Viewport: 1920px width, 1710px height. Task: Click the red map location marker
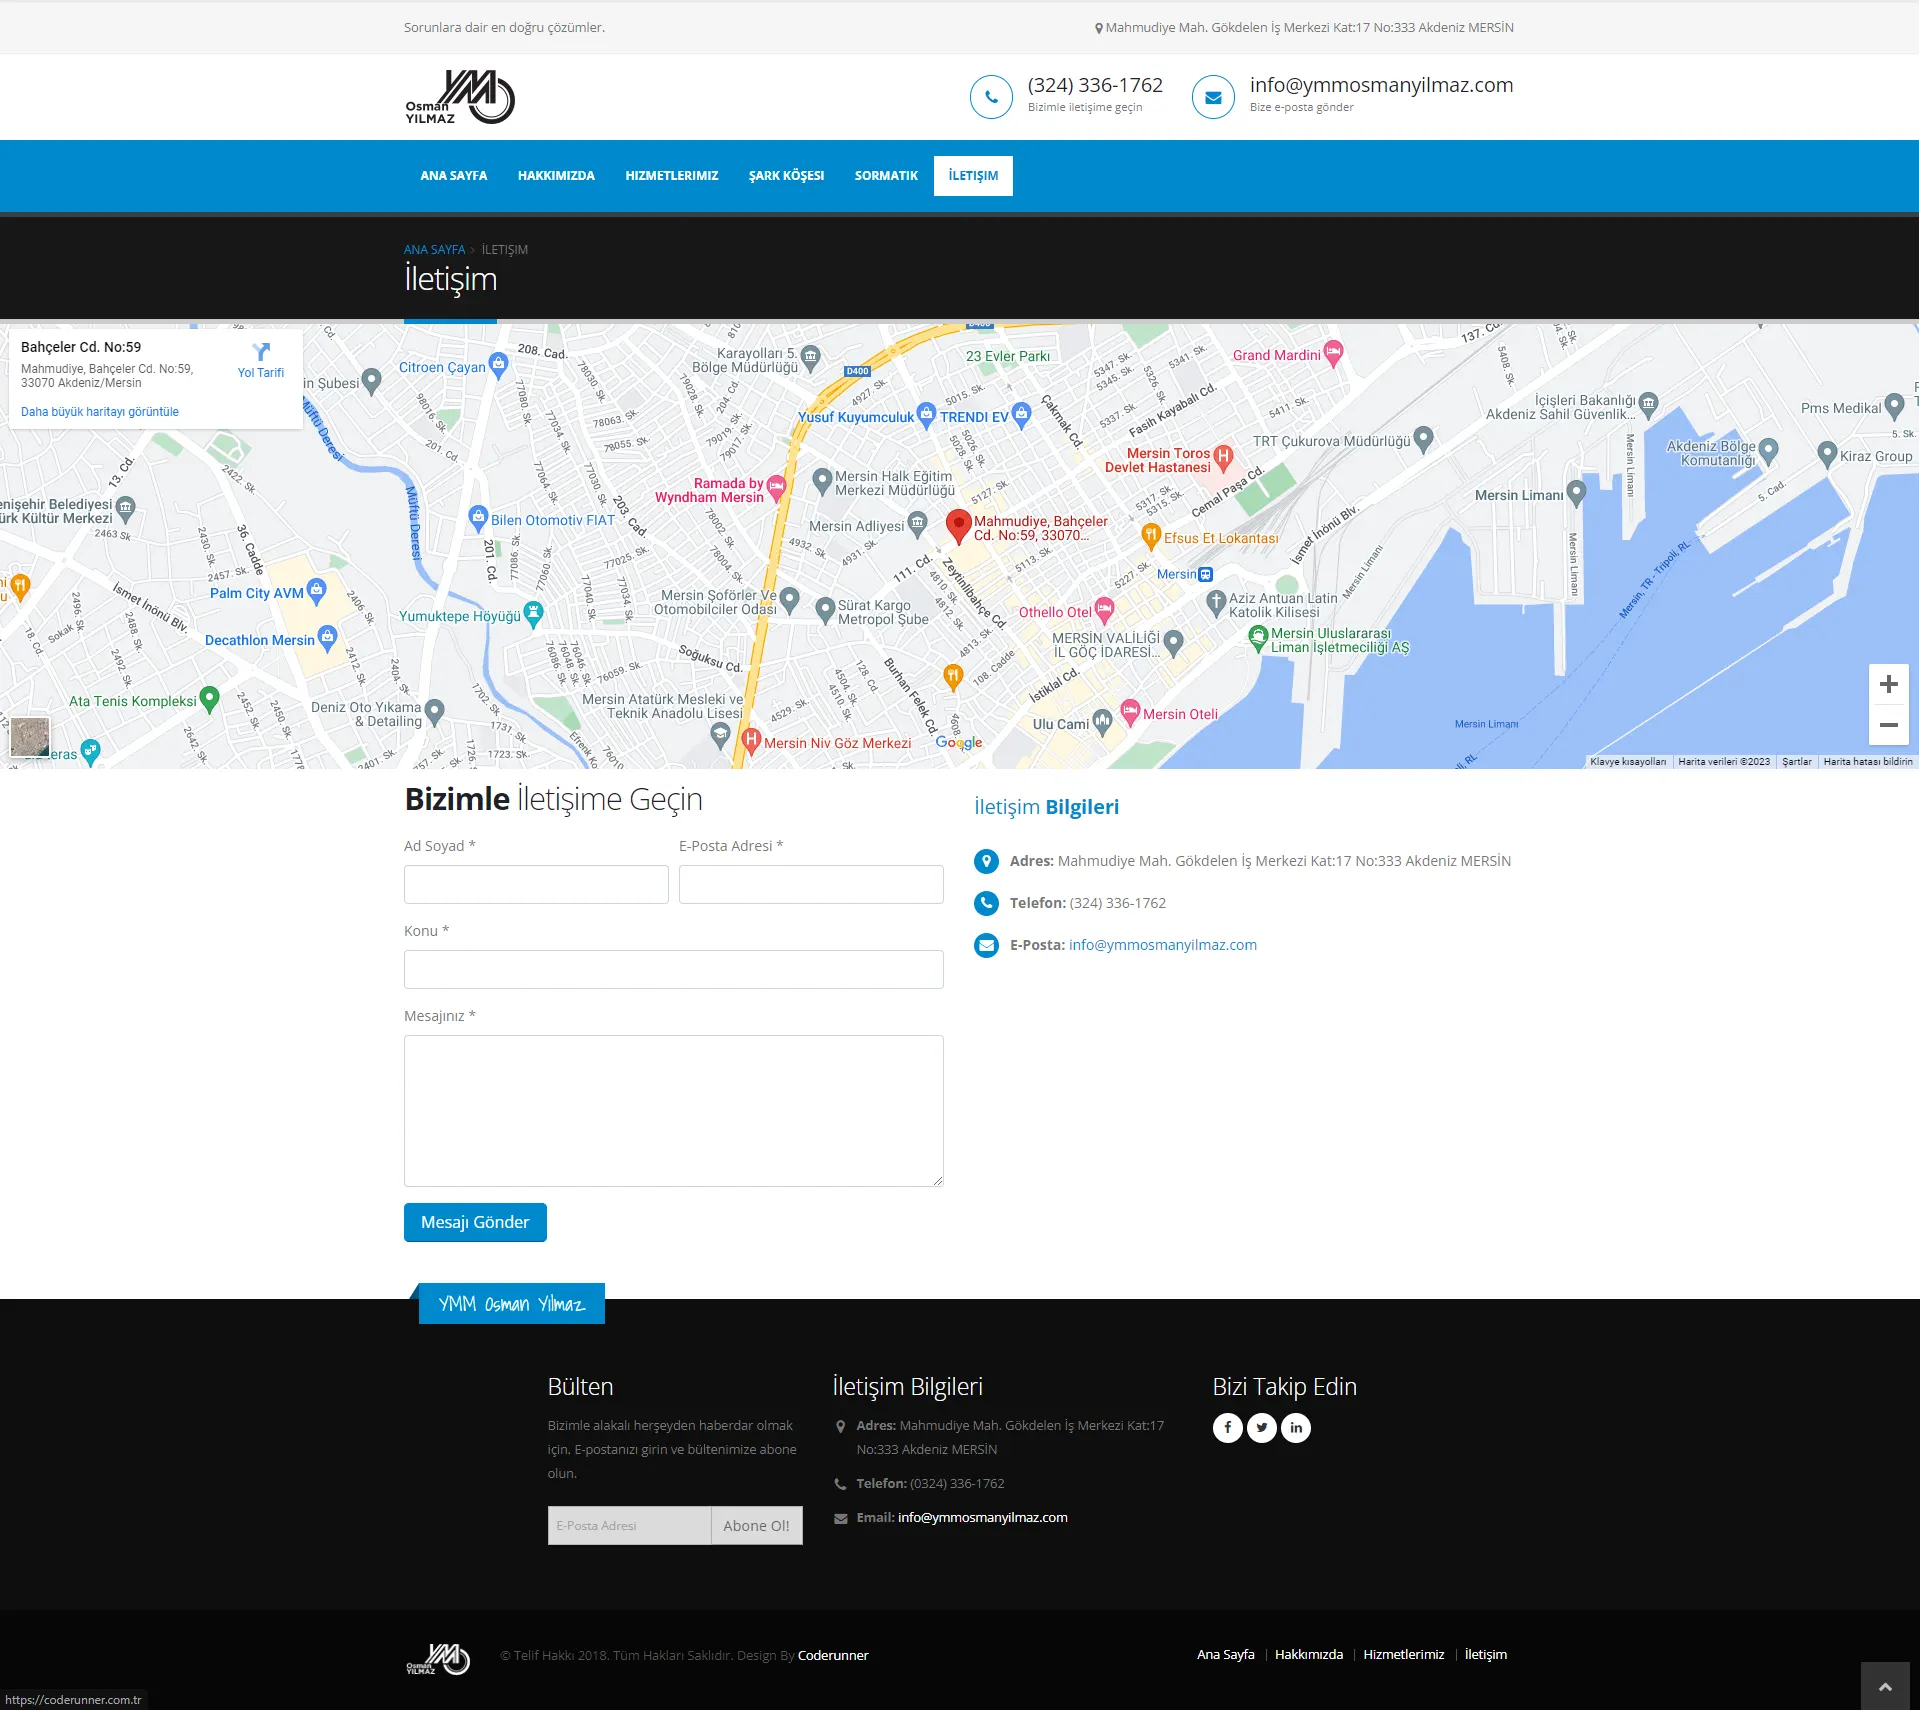tap(958, 524)
